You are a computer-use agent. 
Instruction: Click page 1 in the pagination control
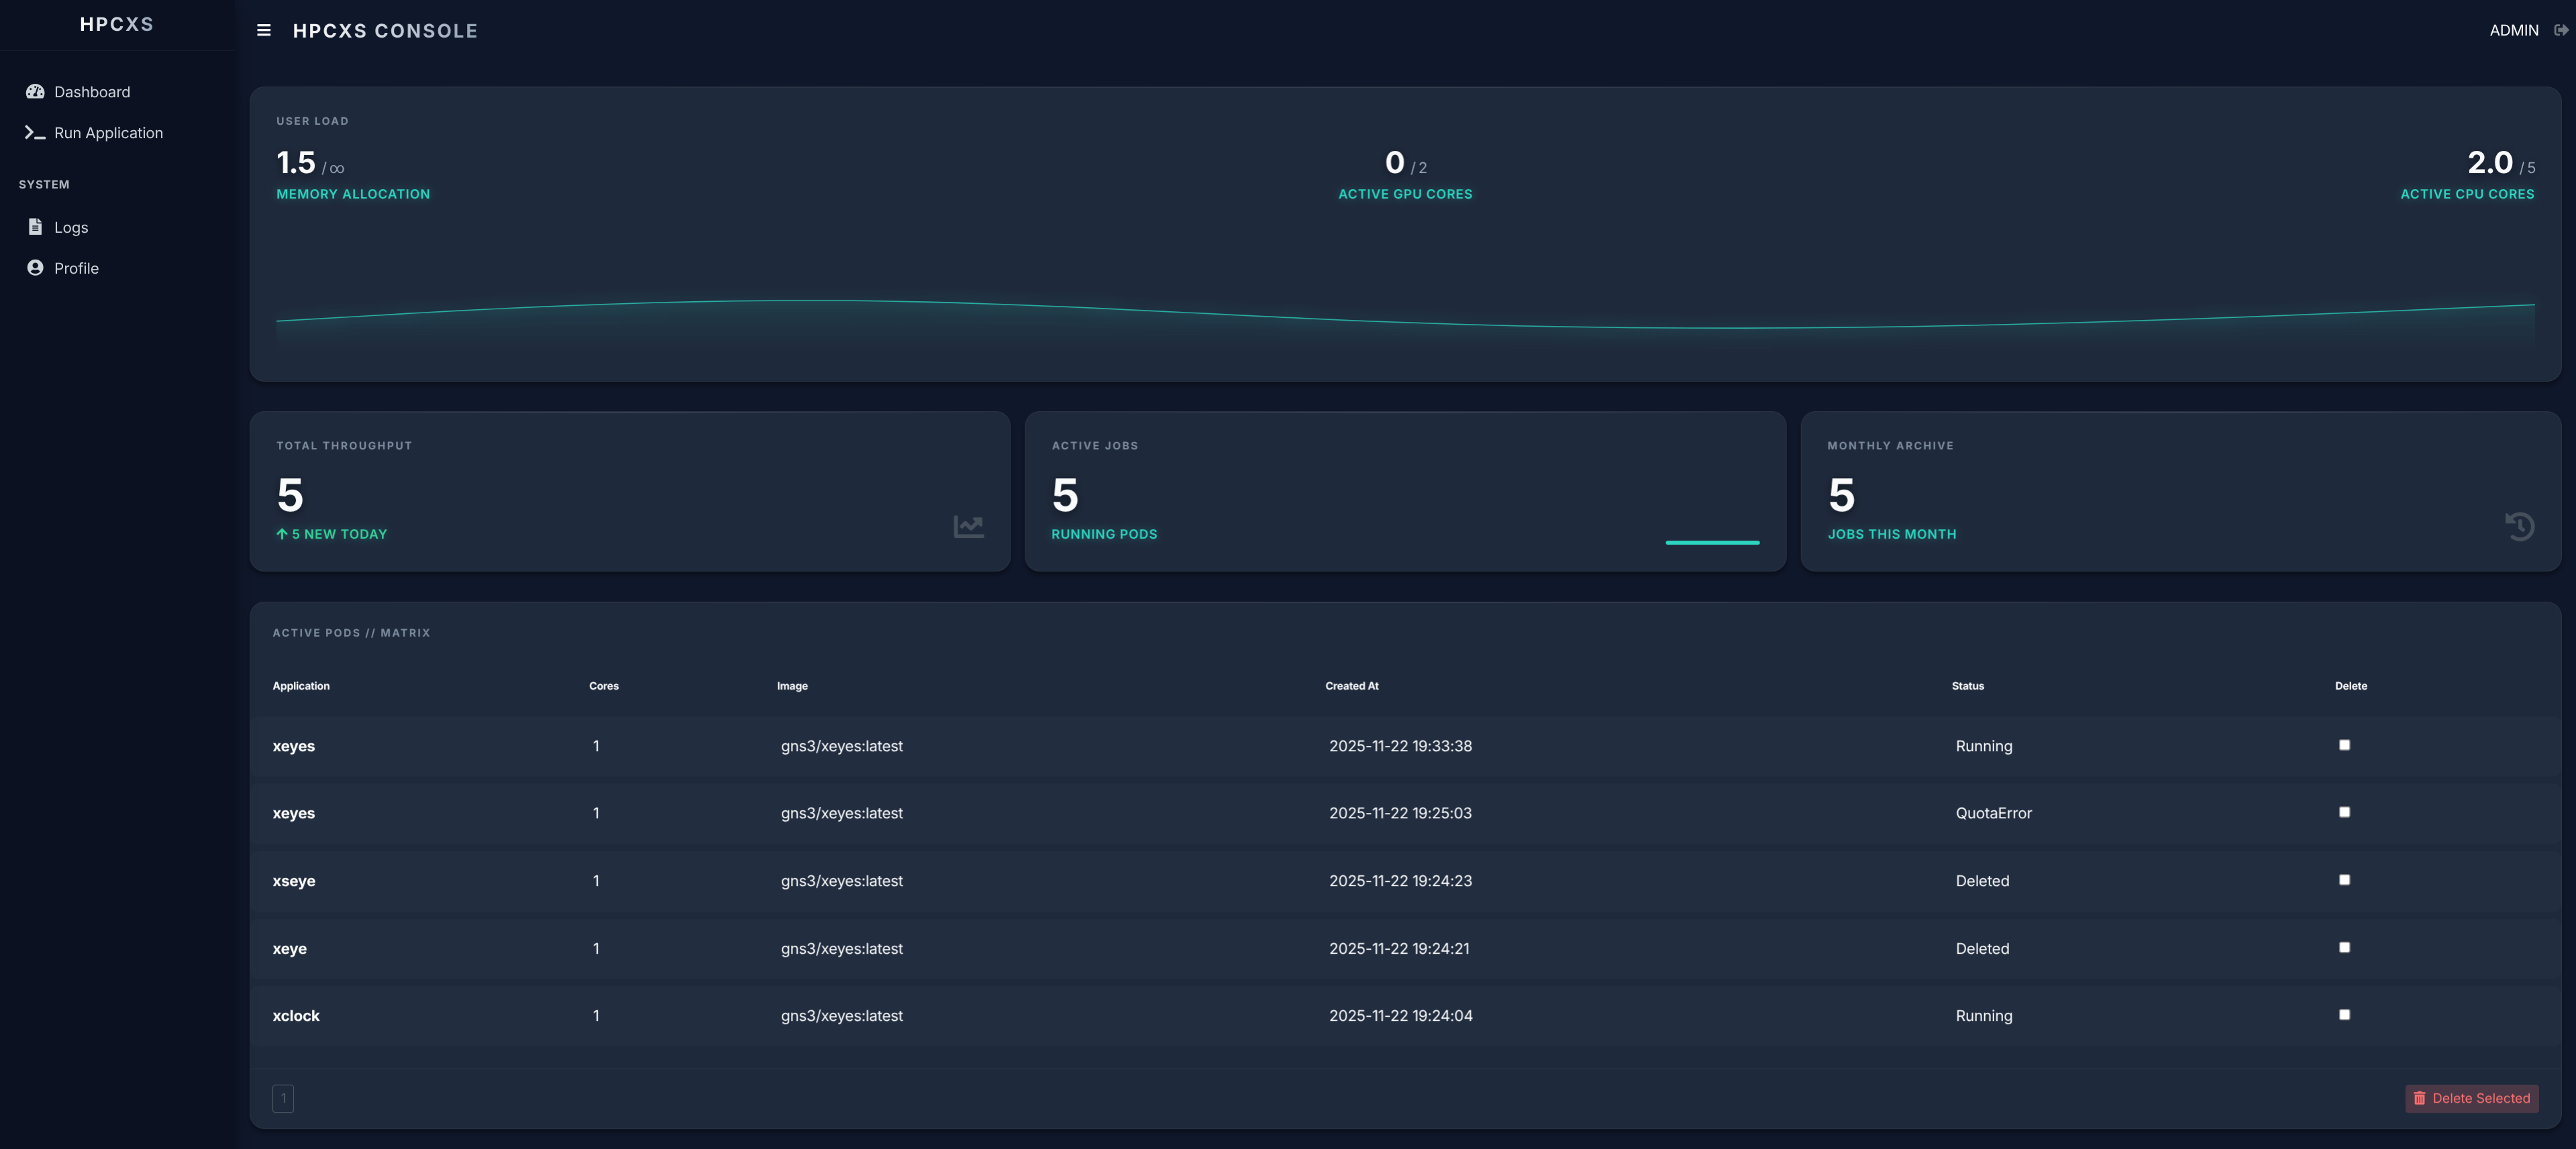[284, 1098]
